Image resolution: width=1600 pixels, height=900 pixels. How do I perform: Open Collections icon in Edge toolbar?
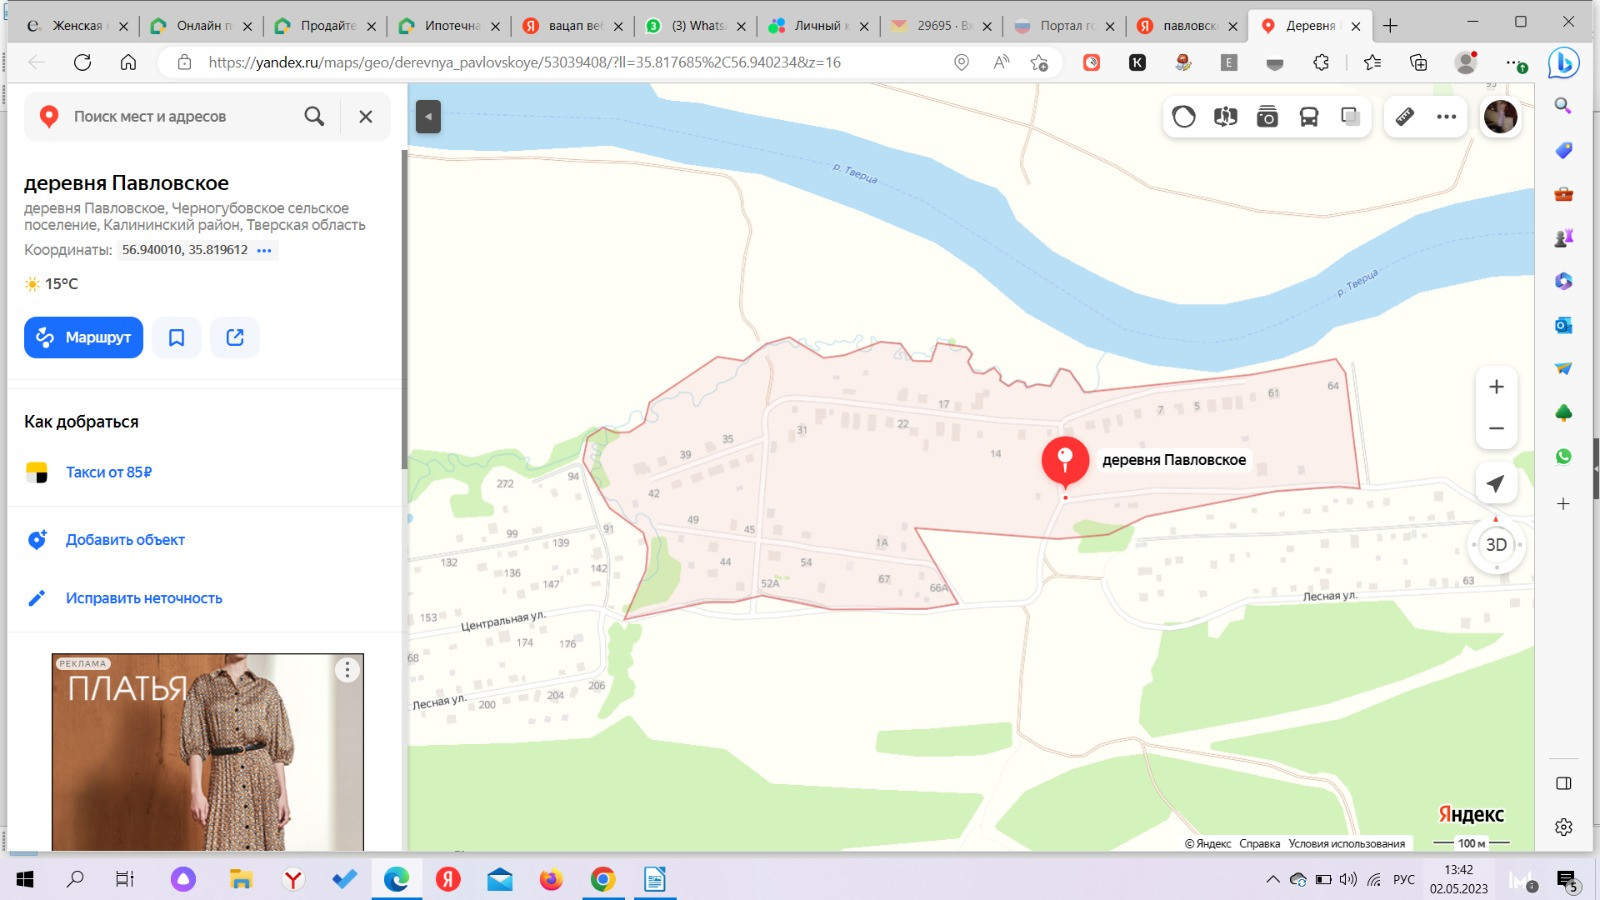pyautogui.click(x=1418, y=62)
